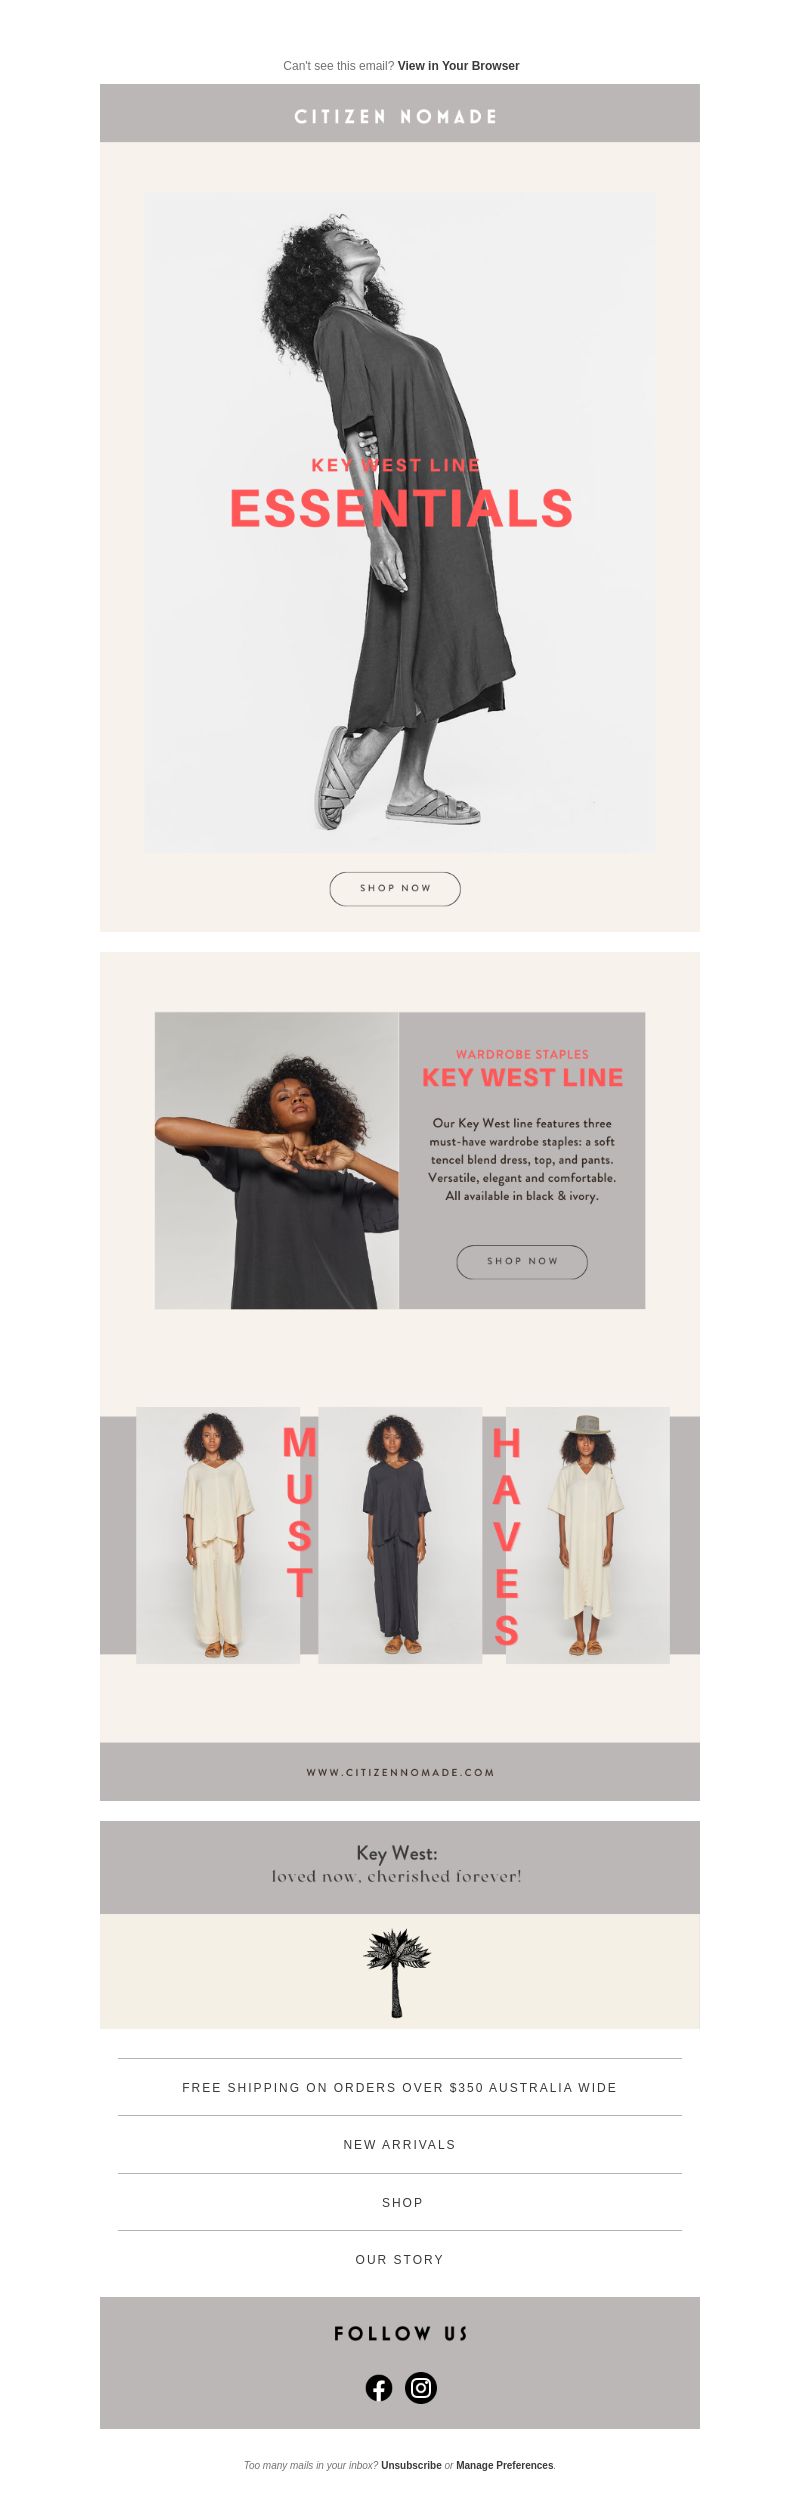Click the Unsubscribe link
Screen dimensions: 800x2520
click(x=411, y=2465)
